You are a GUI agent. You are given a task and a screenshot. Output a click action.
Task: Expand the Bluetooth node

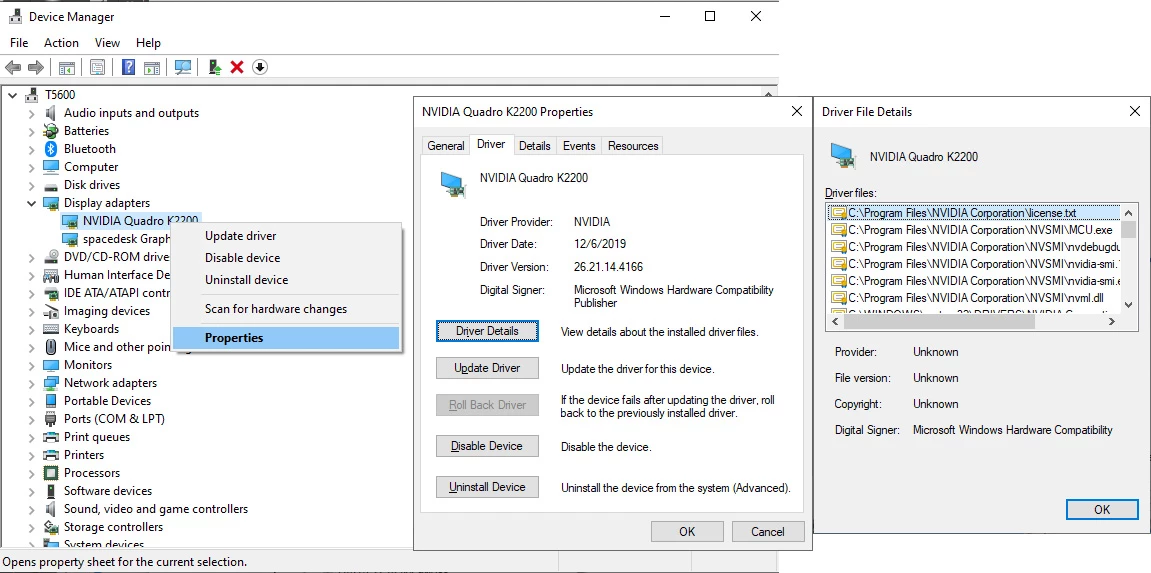(32, 149)
